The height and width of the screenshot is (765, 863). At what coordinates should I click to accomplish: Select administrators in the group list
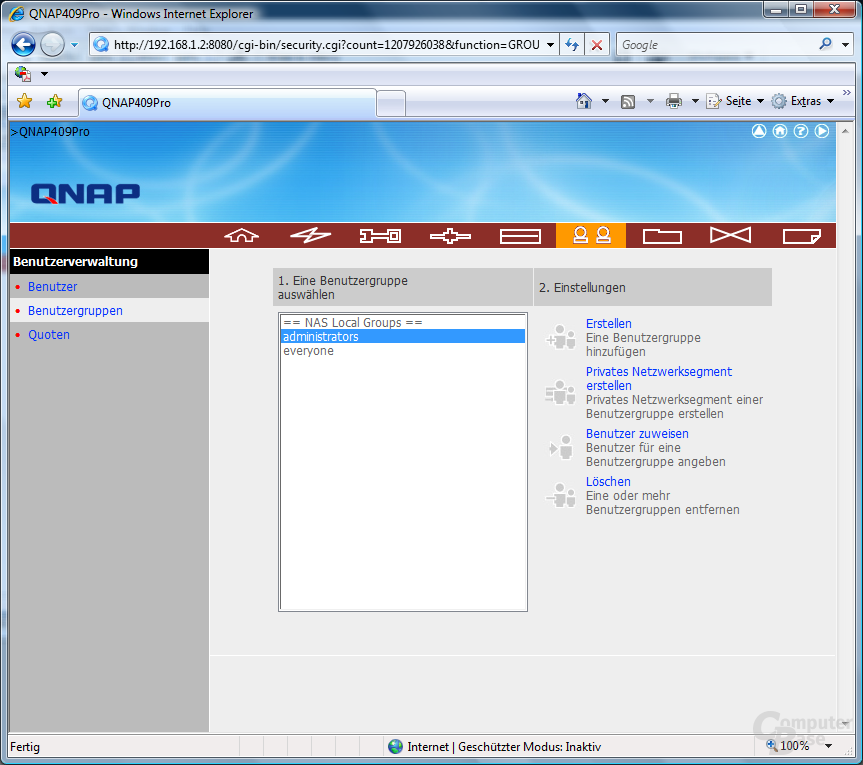(403, 336)
